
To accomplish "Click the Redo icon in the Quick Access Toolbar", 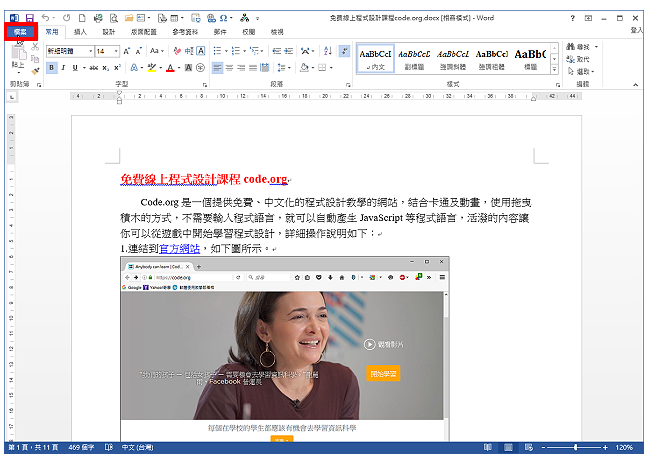I will click(x=66, y=18).
